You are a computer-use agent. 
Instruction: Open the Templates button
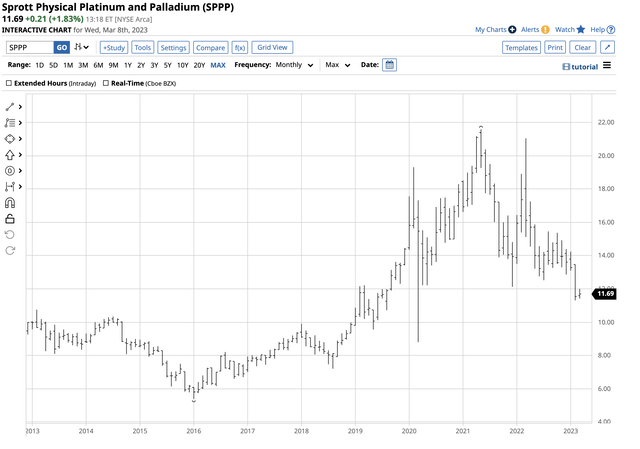pos(521,47)
